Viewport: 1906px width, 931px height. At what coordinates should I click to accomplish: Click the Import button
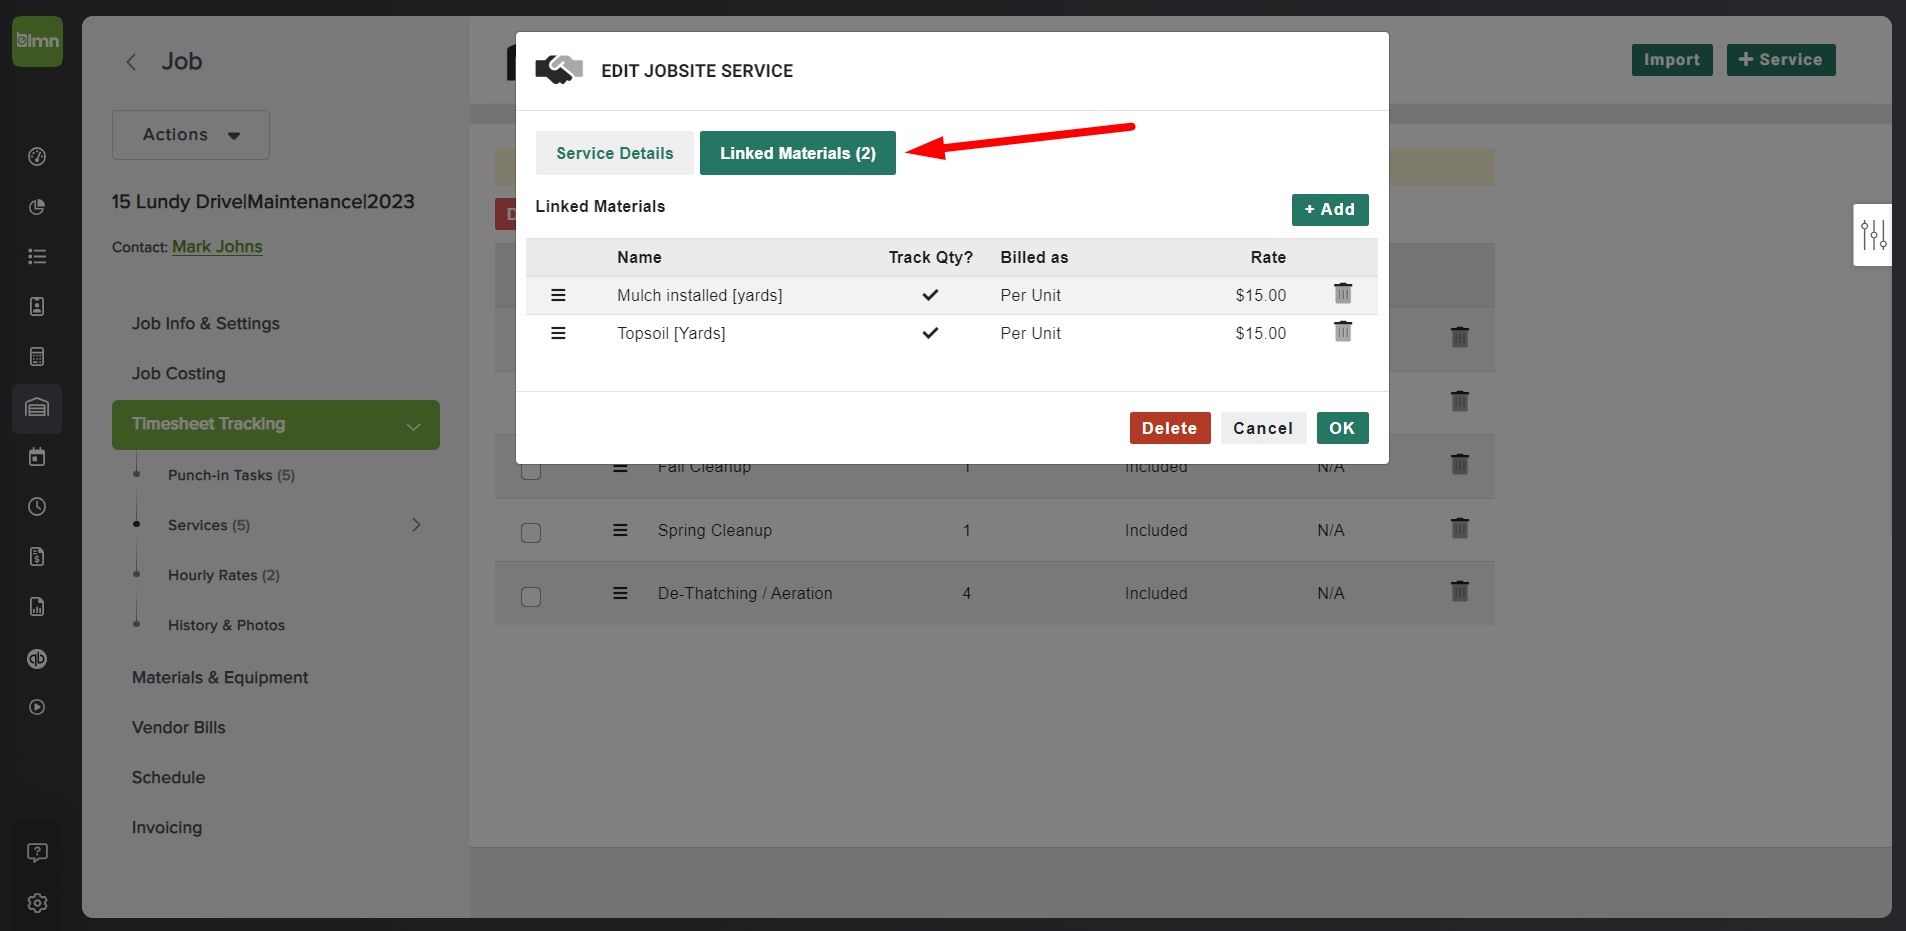click(x=1672, y=60)
